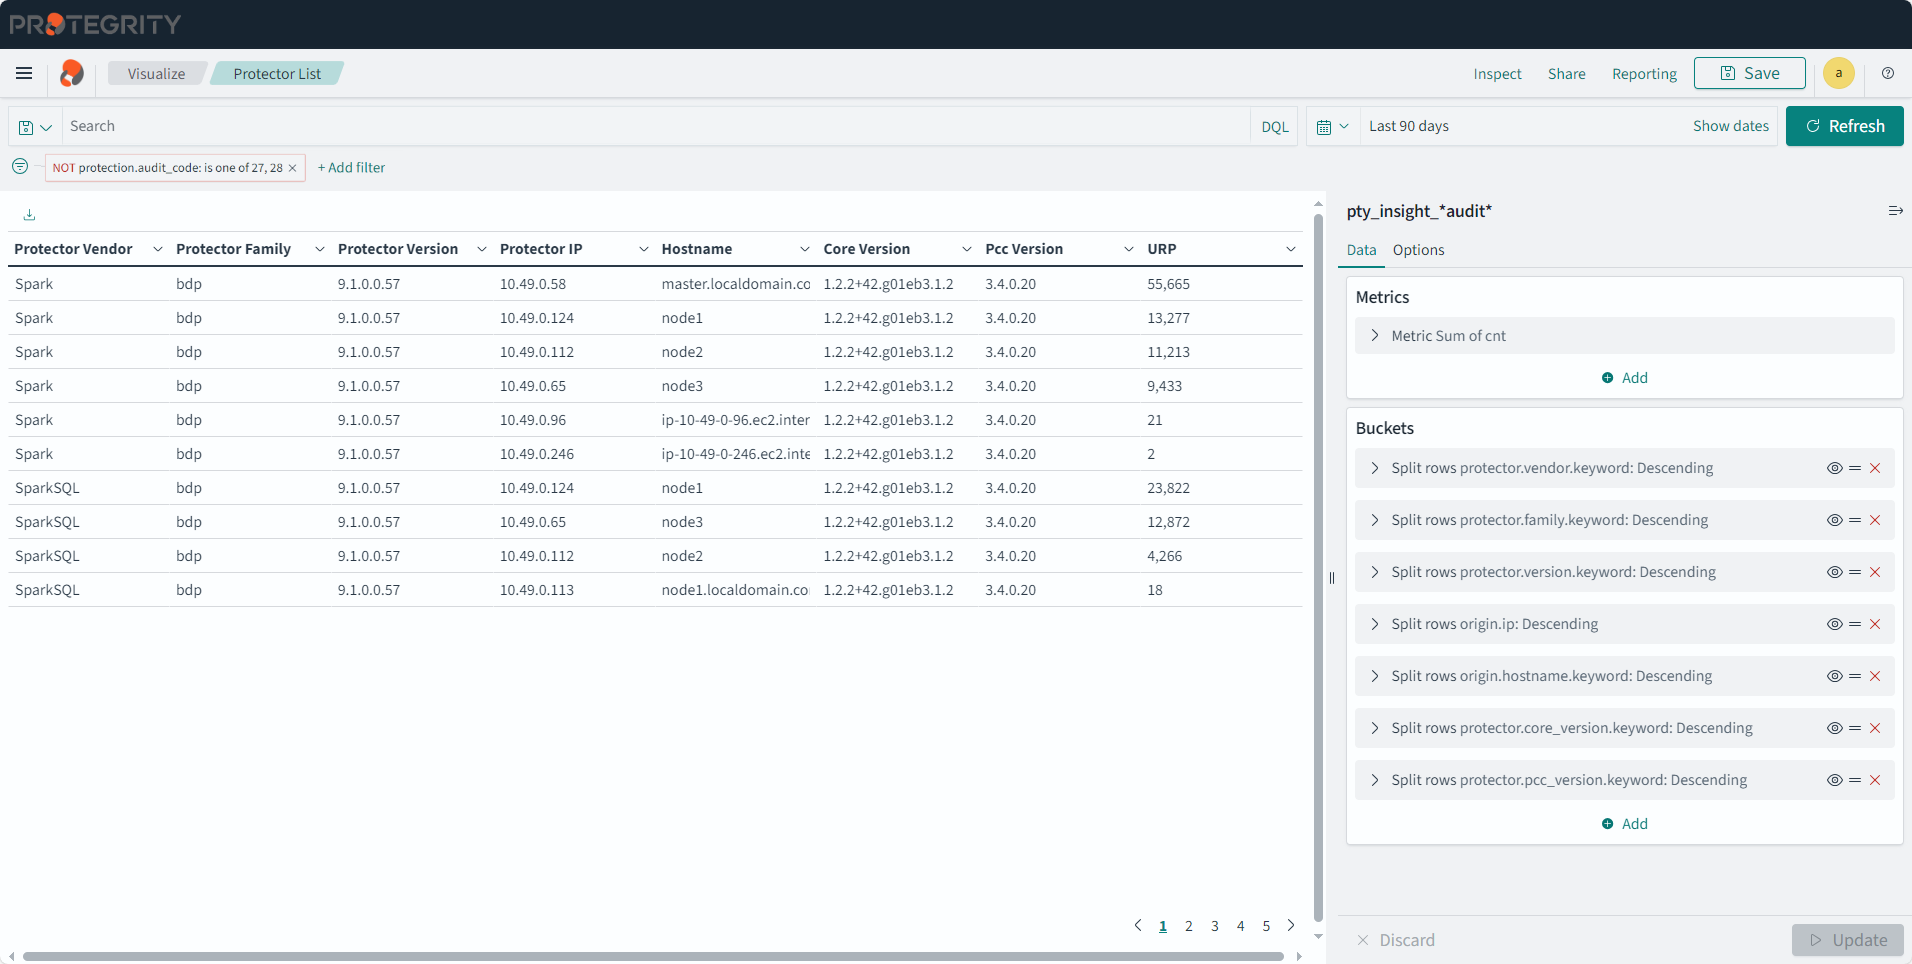The width and height of the screenshot is (1912, 964).
Task: Toggle visibility of protector.version.keyword bucket
Action: tap(1835, 572)
